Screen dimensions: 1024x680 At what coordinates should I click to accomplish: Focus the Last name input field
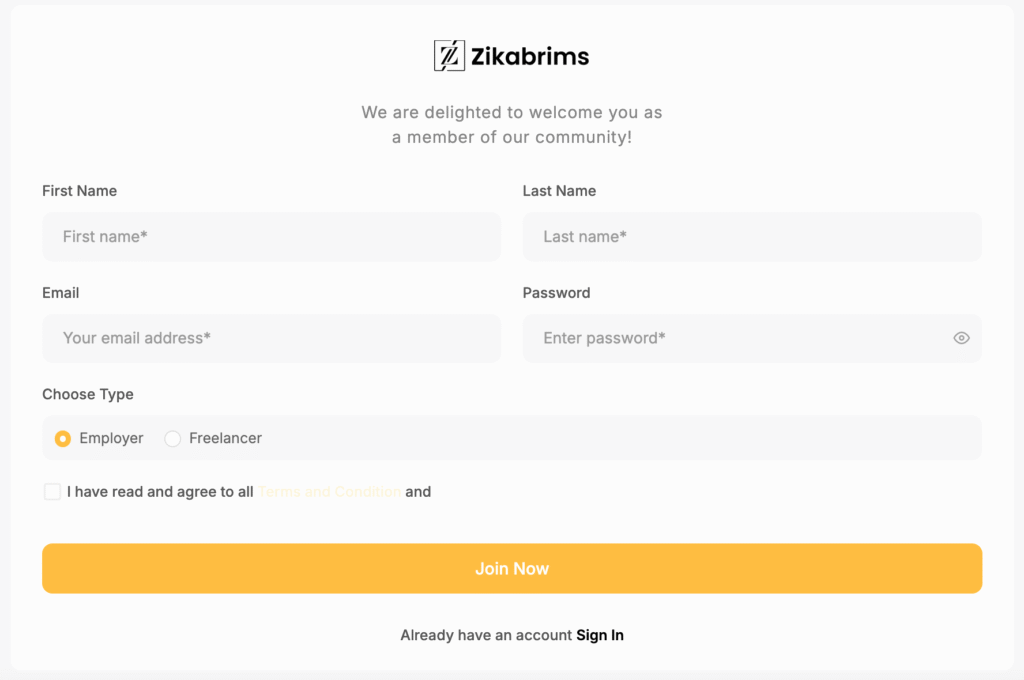752,236
